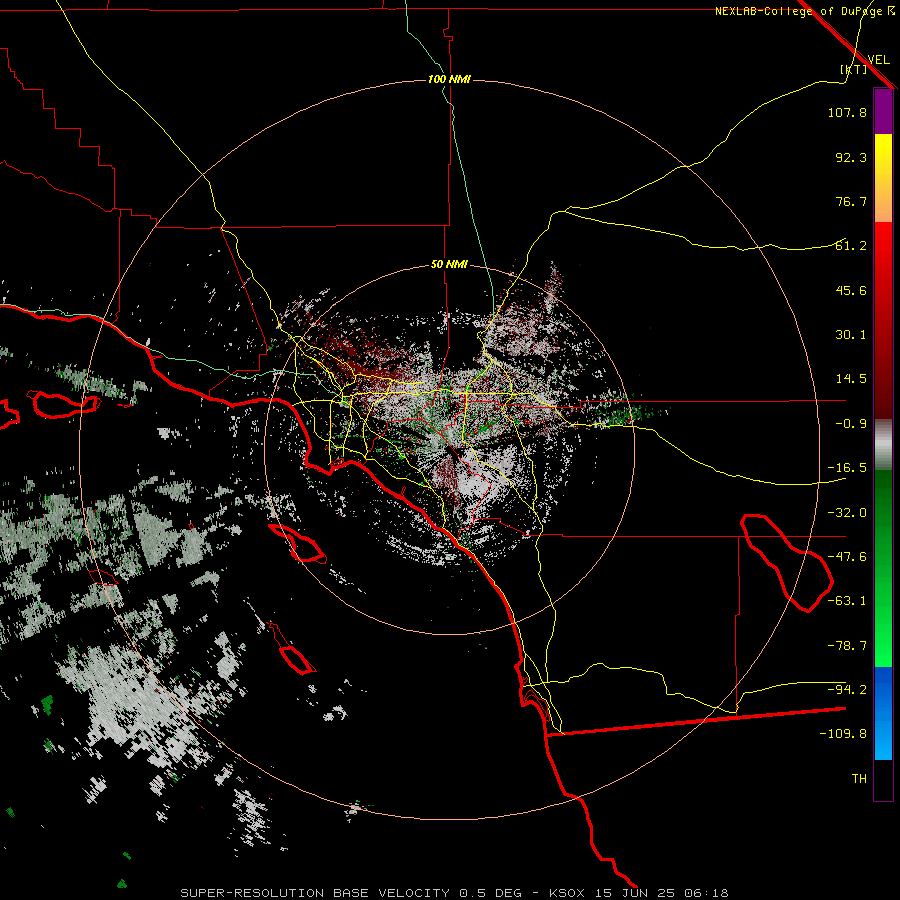Image resolution: width=900 pixels, height=900 pixels.
Task: Click the 92.3 legend value
Action: [851, 157]
